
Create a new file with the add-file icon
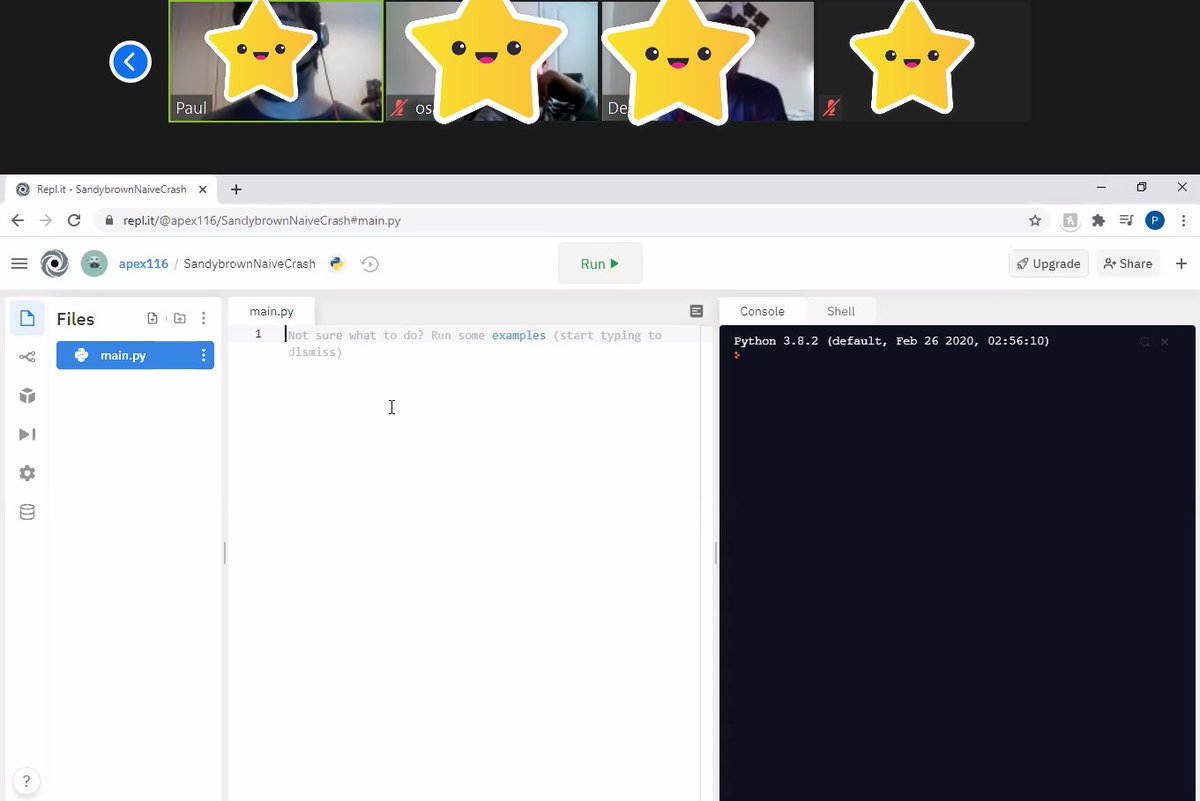point(152,318)
